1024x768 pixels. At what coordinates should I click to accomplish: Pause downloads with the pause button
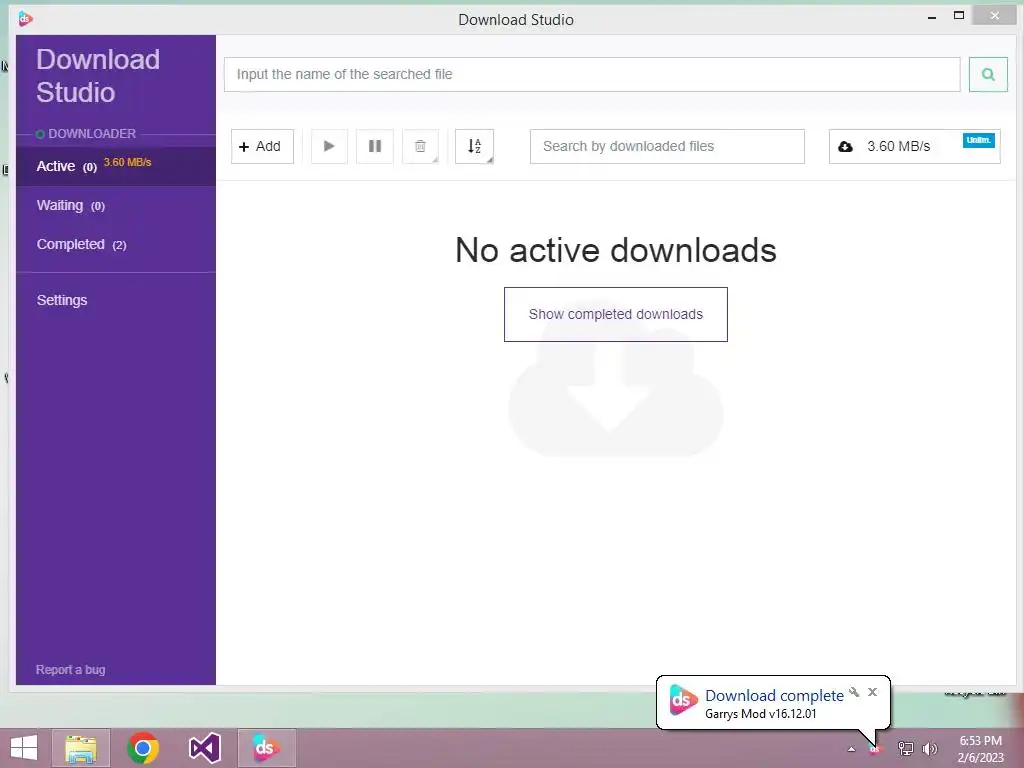[x=375, y=146]
